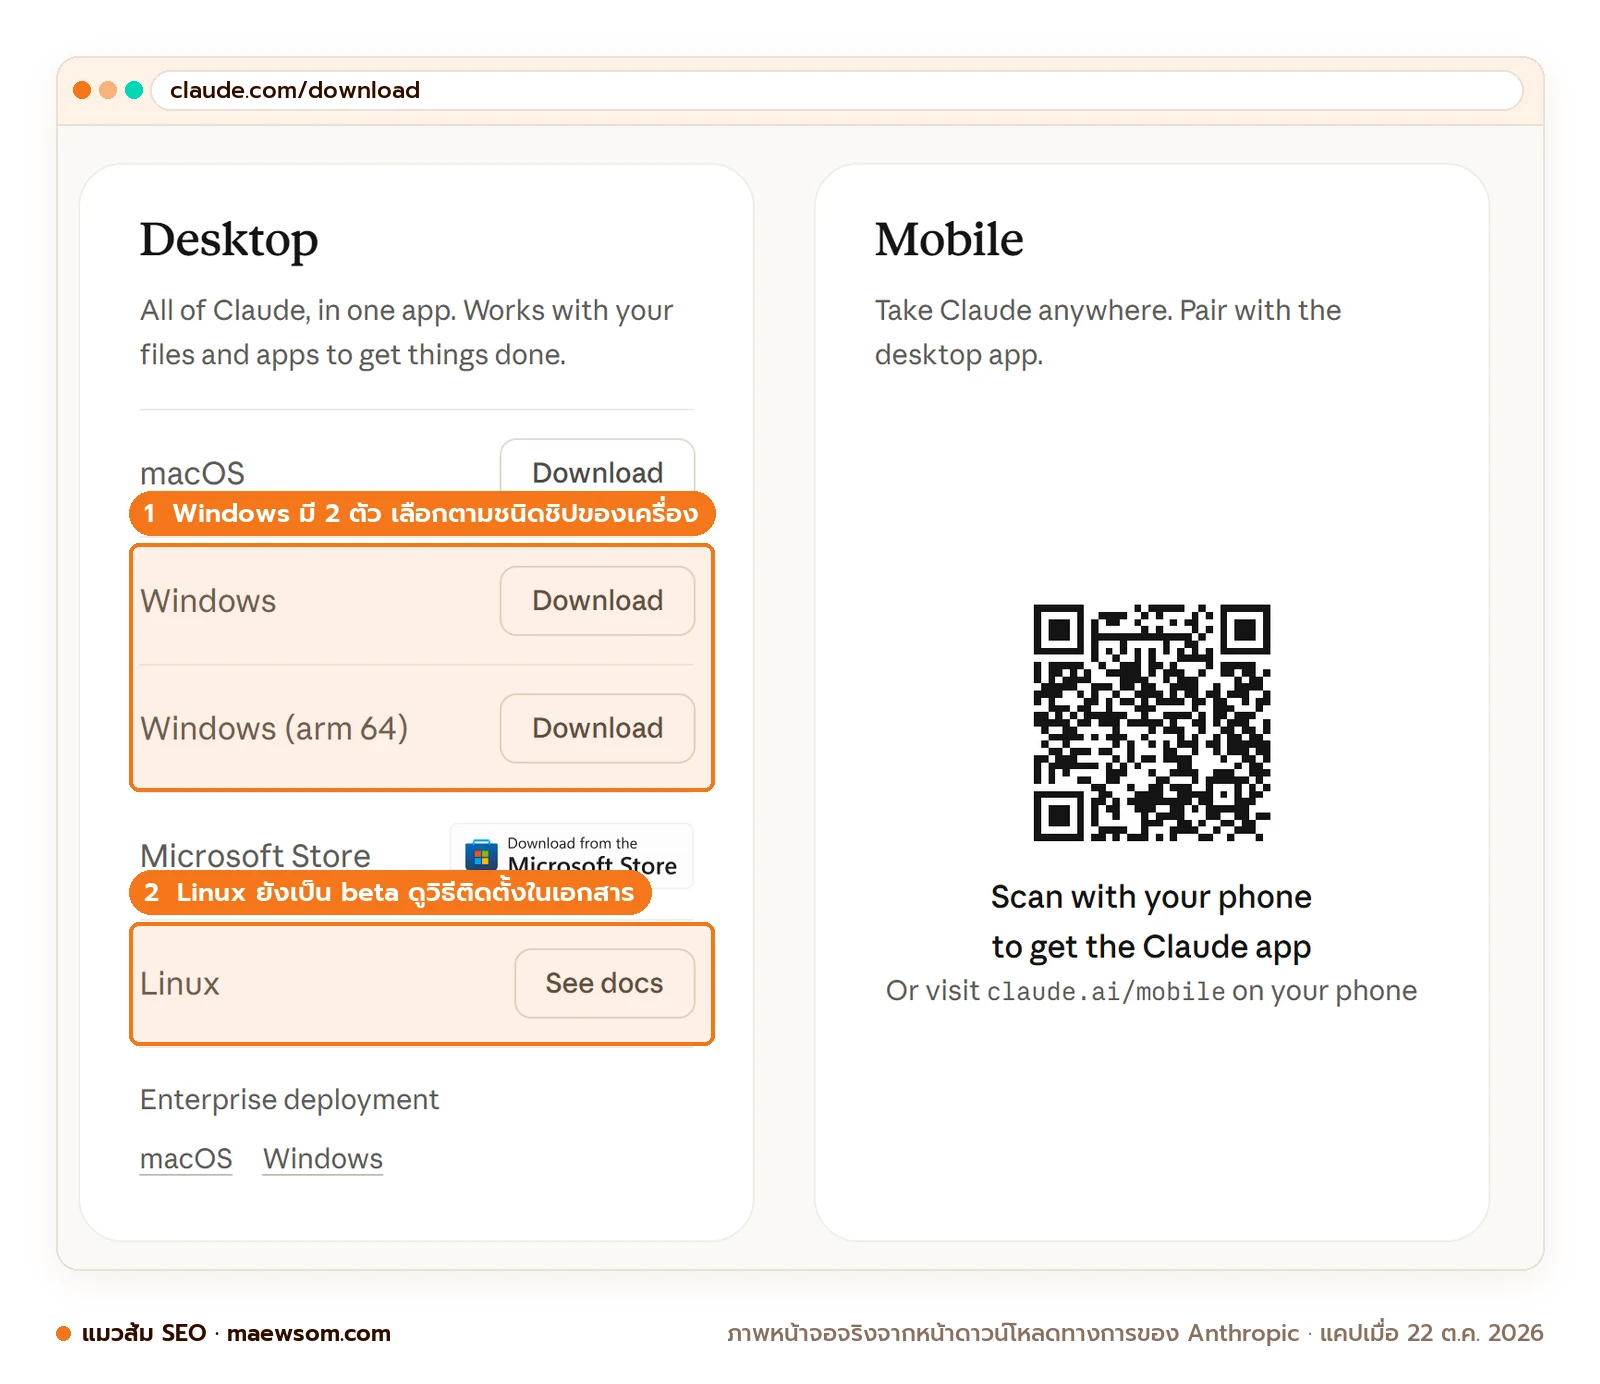Open the Windows enterprise deployment link
Image resolution: width=1600 pixels, height=1384 pixels.
[x=323, y=1159]
